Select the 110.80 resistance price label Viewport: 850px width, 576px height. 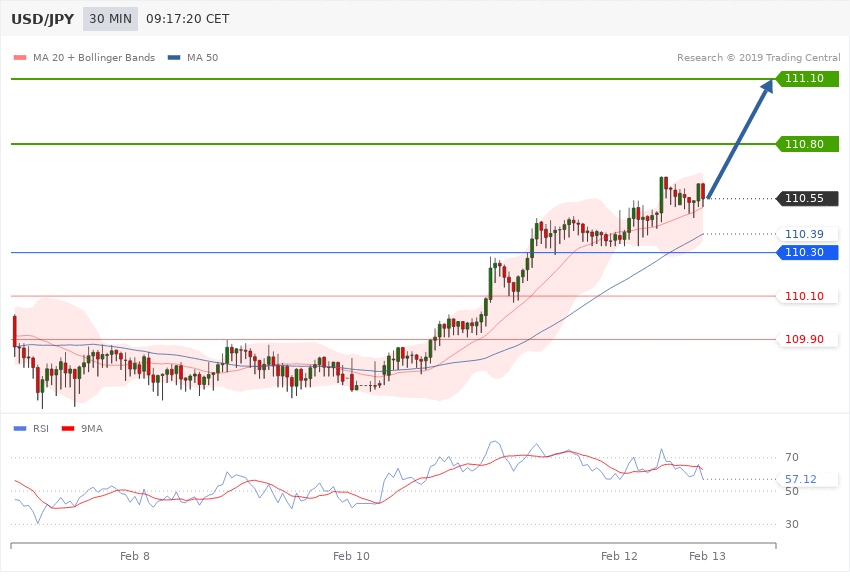pyautogui.click(x=808, y=144)
